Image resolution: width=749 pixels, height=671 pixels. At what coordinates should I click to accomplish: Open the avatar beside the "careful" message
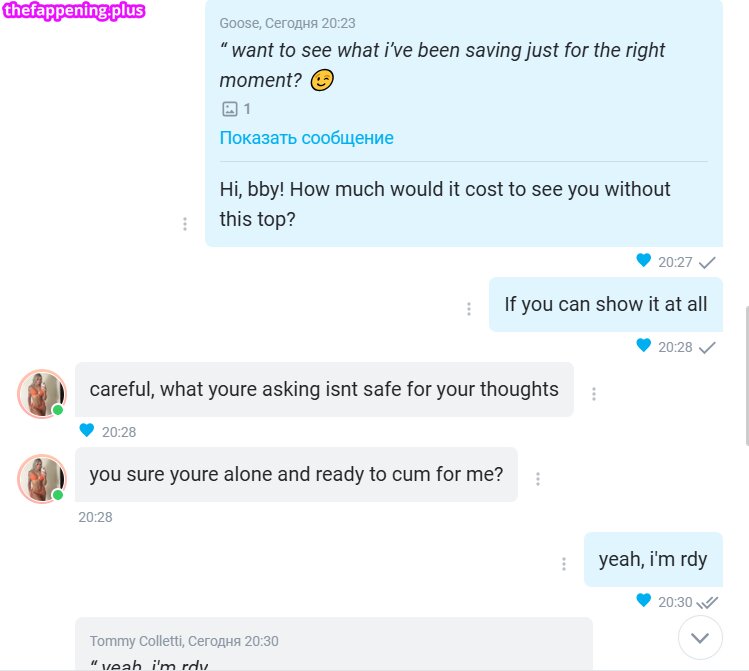(41, 393)
